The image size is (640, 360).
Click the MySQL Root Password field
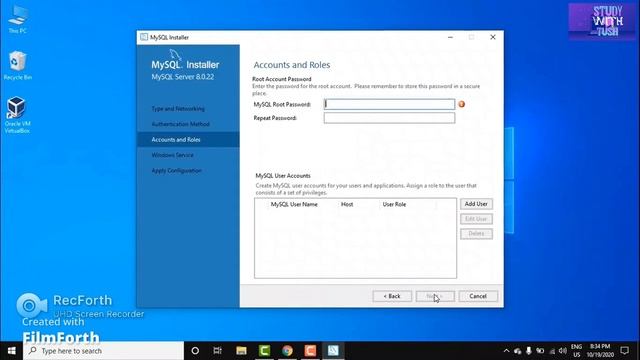389,104
